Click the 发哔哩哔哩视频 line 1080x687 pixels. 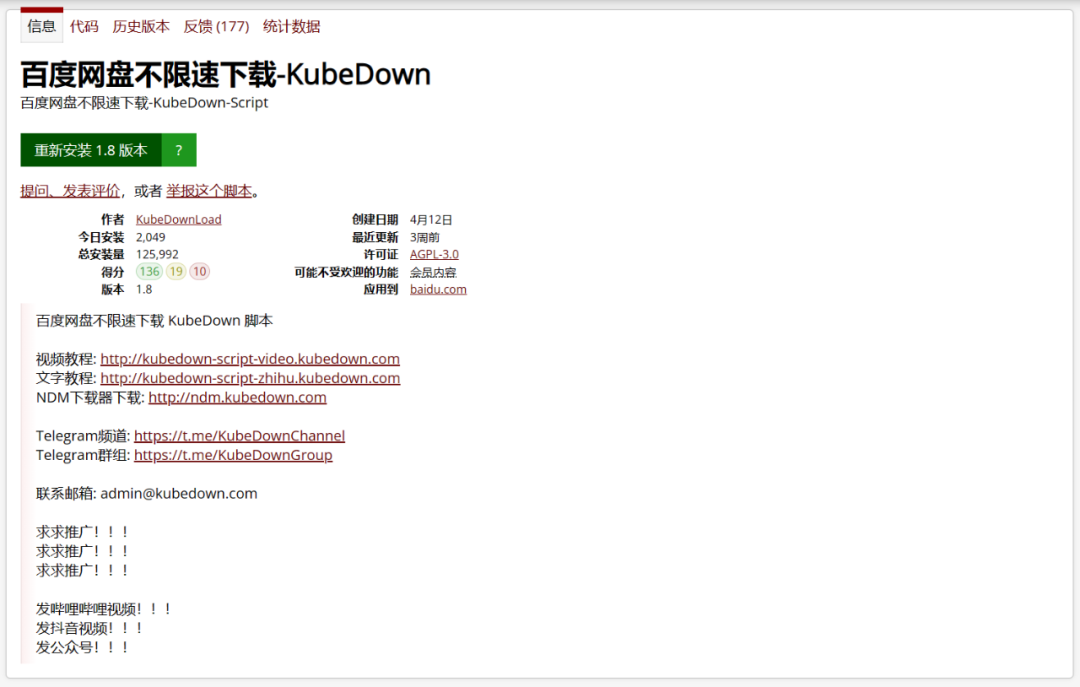pos(103,609)
